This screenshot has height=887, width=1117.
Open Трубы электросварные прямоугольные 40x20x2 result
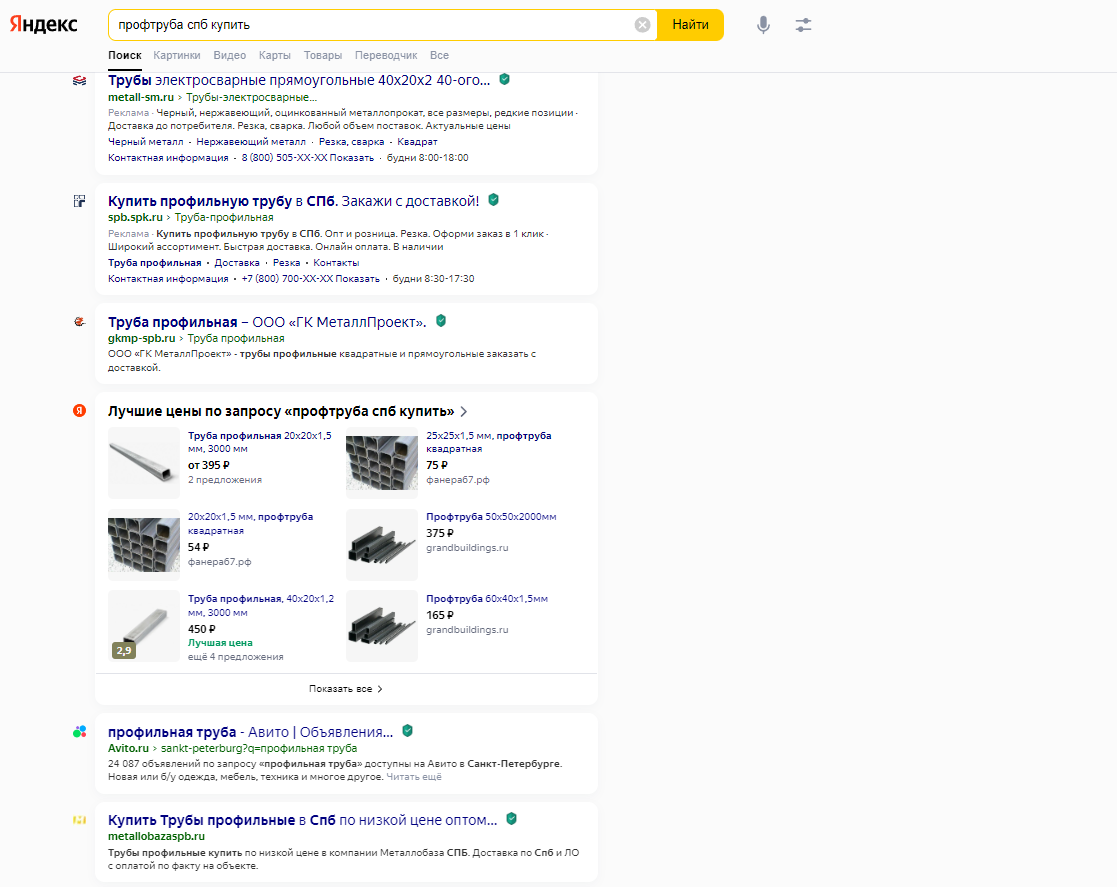(x=299, y=80)
